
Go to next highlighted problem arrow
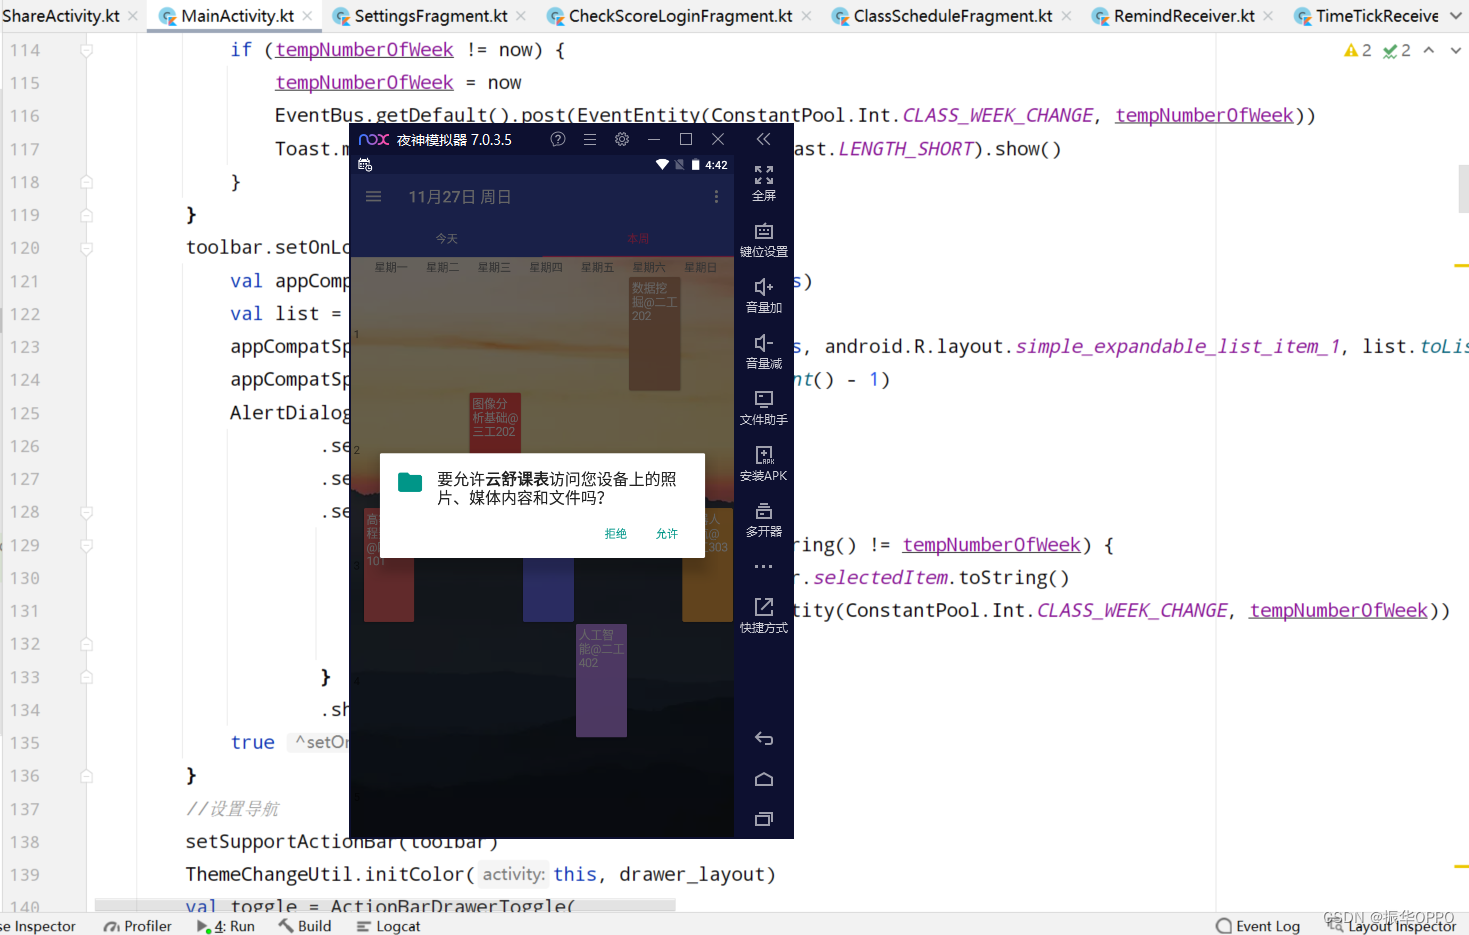1455,50
